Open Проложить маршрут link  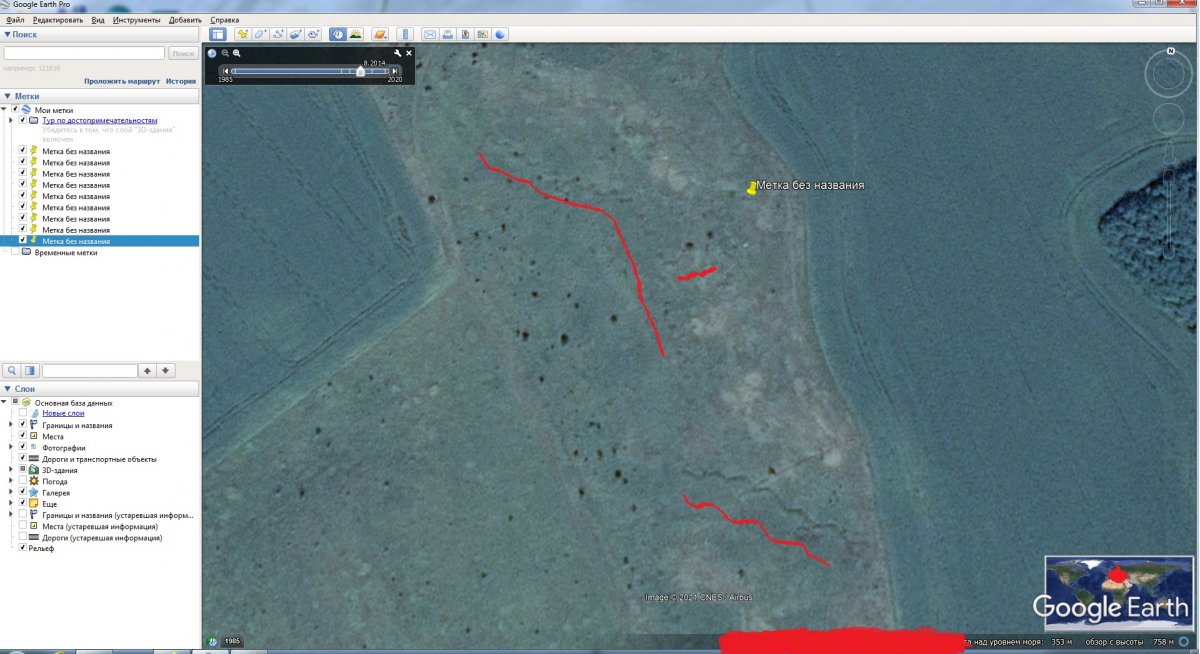click(122, 81)
